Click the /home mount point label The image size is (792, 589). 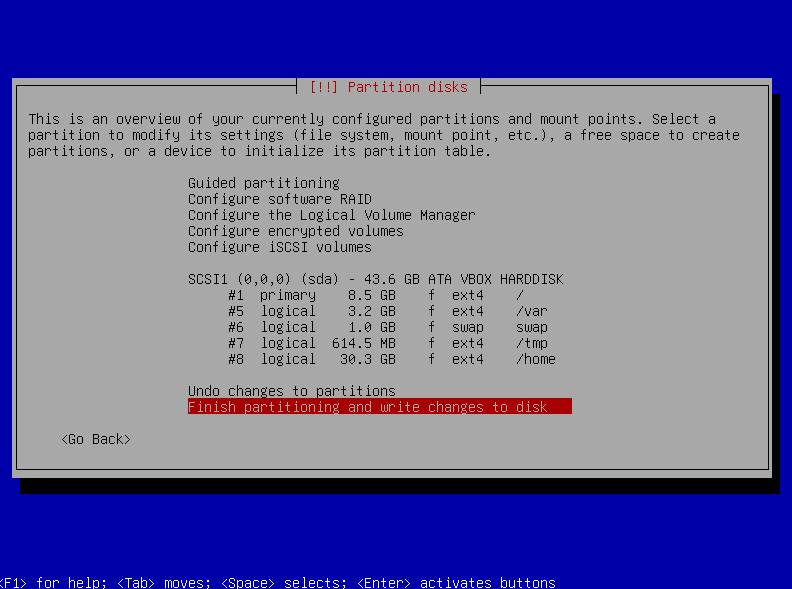click(x=535, y=359)
